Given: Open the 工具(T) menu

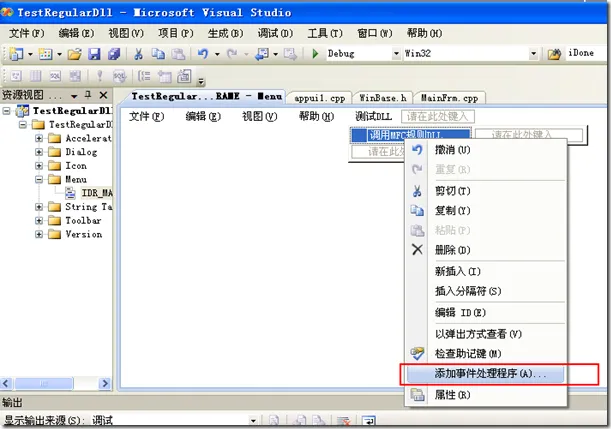Looking at the screenshot, I should [325, 33].
